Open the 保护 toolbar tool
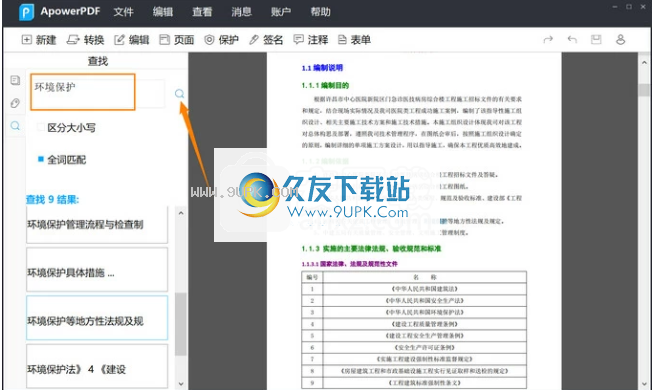 click(x=221, y=40)
